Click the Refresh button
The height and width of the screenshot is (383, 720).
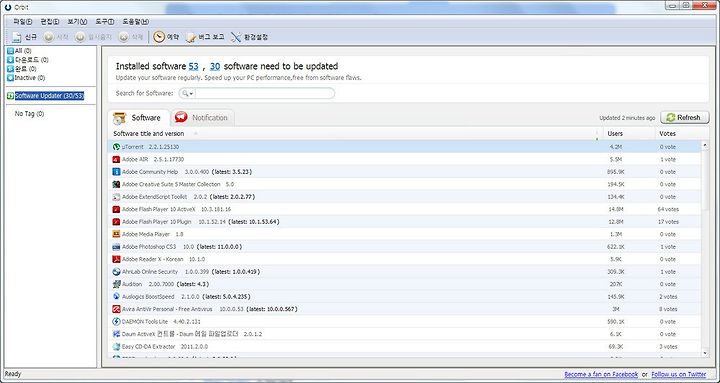(685, 118)
